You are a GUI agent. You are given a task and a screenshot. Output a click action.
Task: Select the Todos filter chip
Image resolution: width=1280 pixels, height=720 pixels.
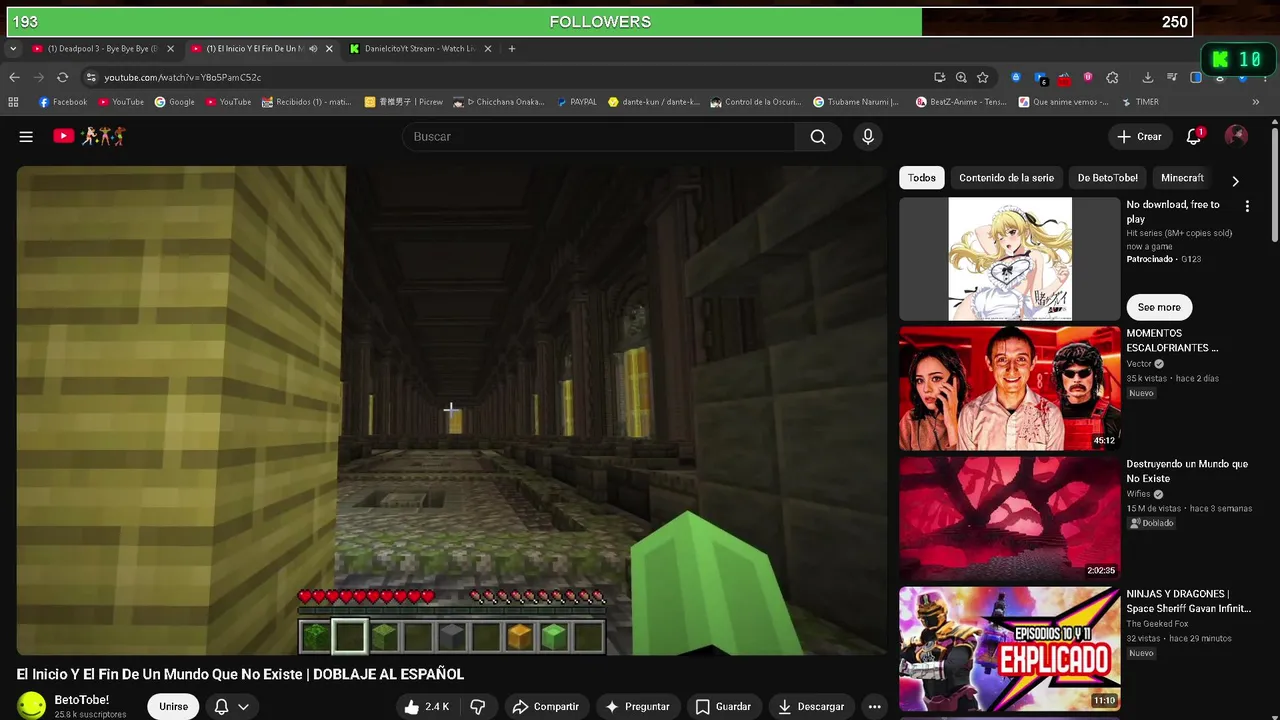pos(922,178)
